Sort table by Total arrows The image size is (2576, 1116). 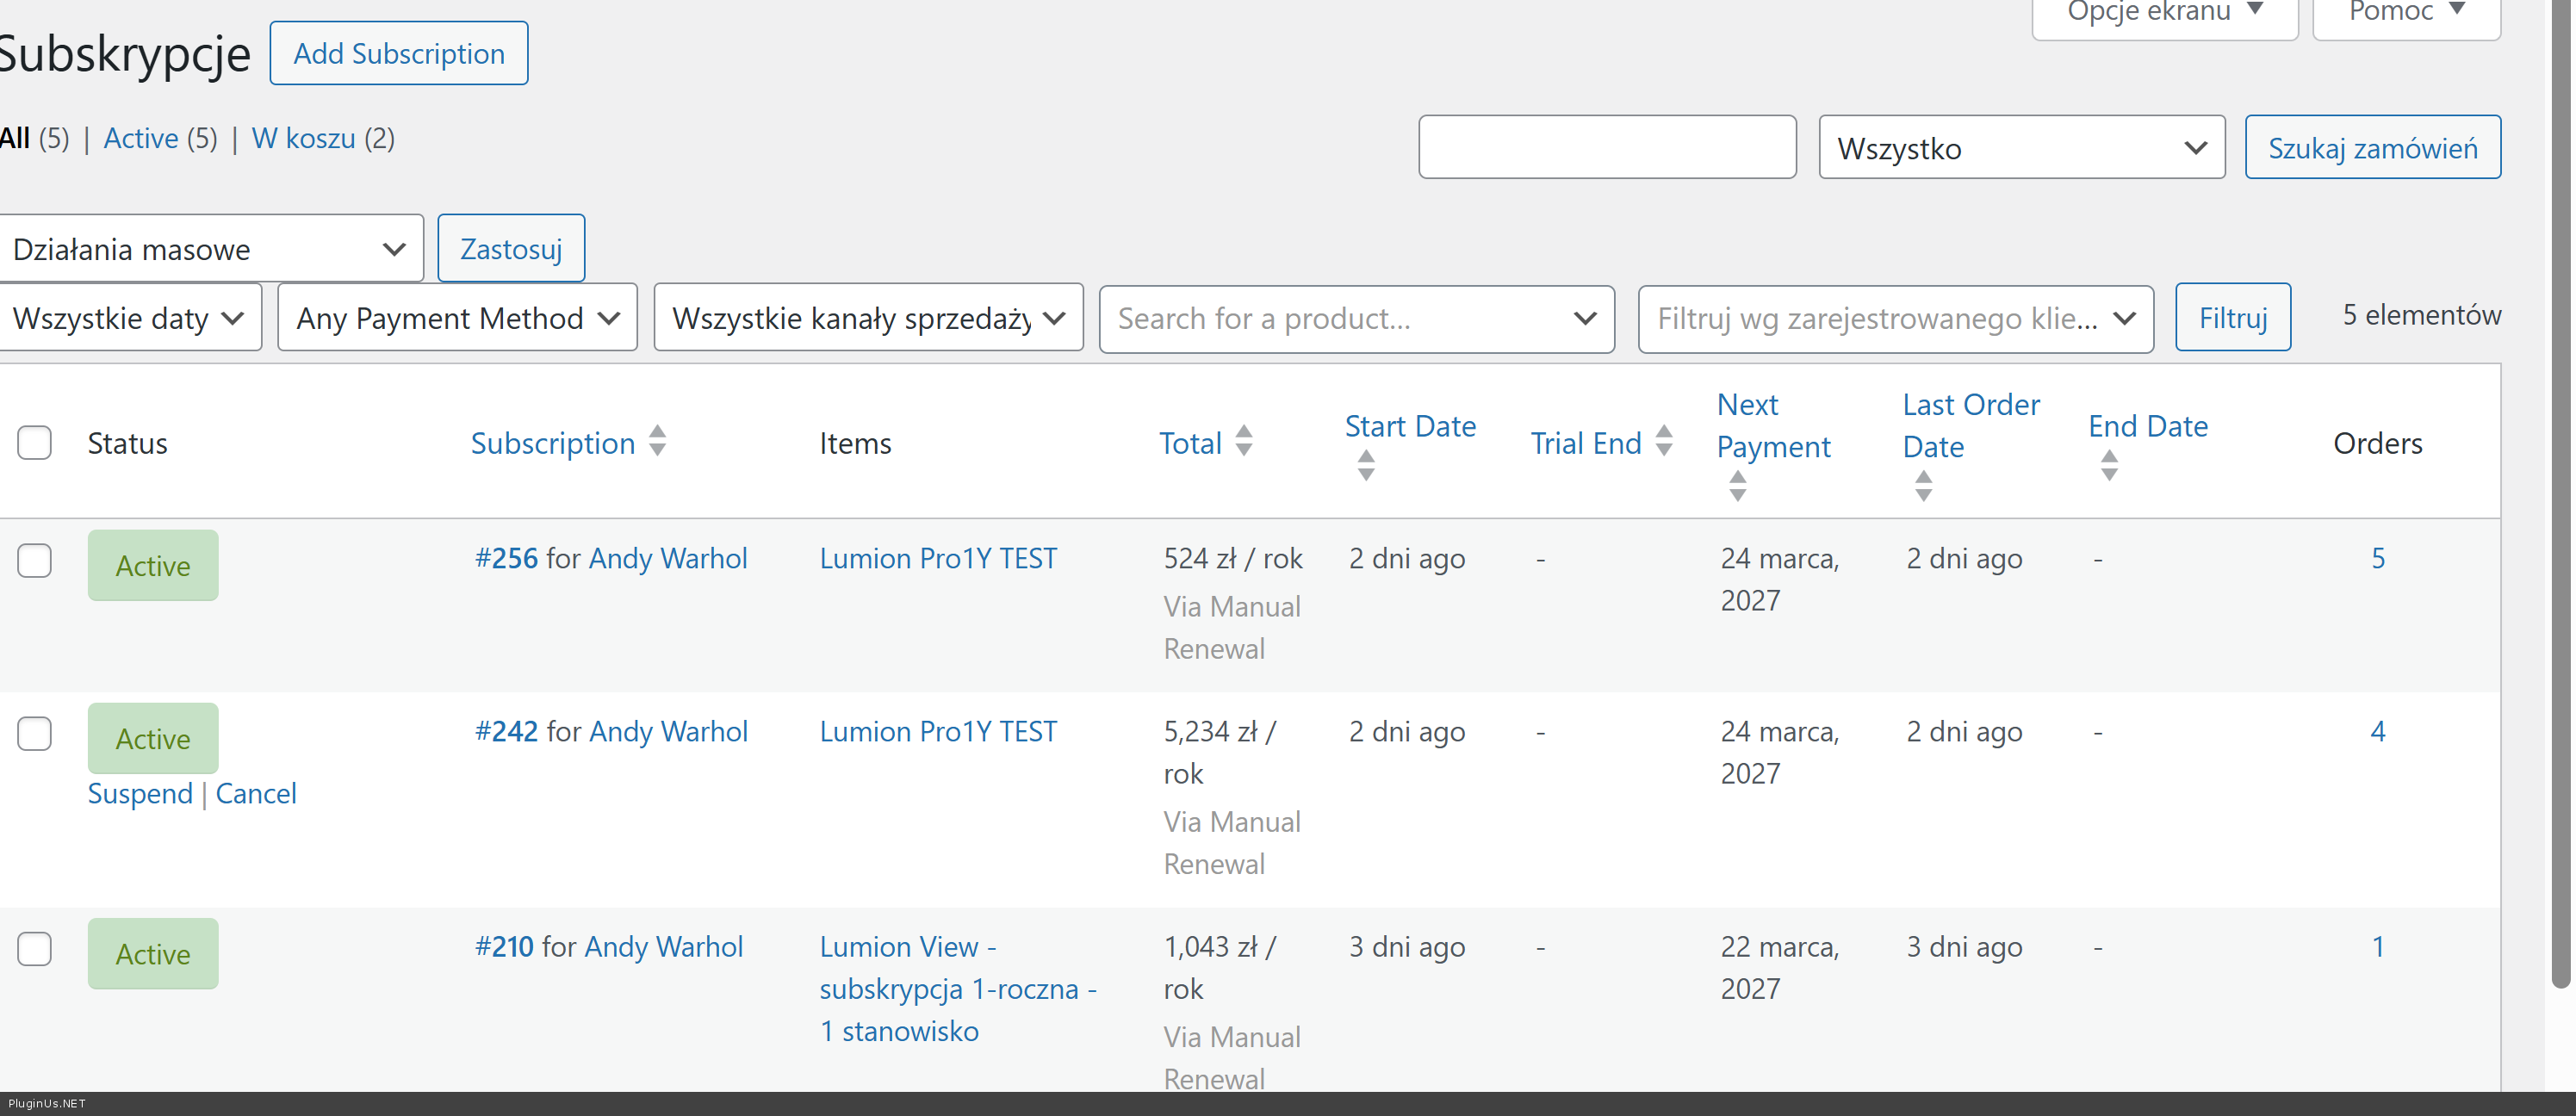point(1243,441)
